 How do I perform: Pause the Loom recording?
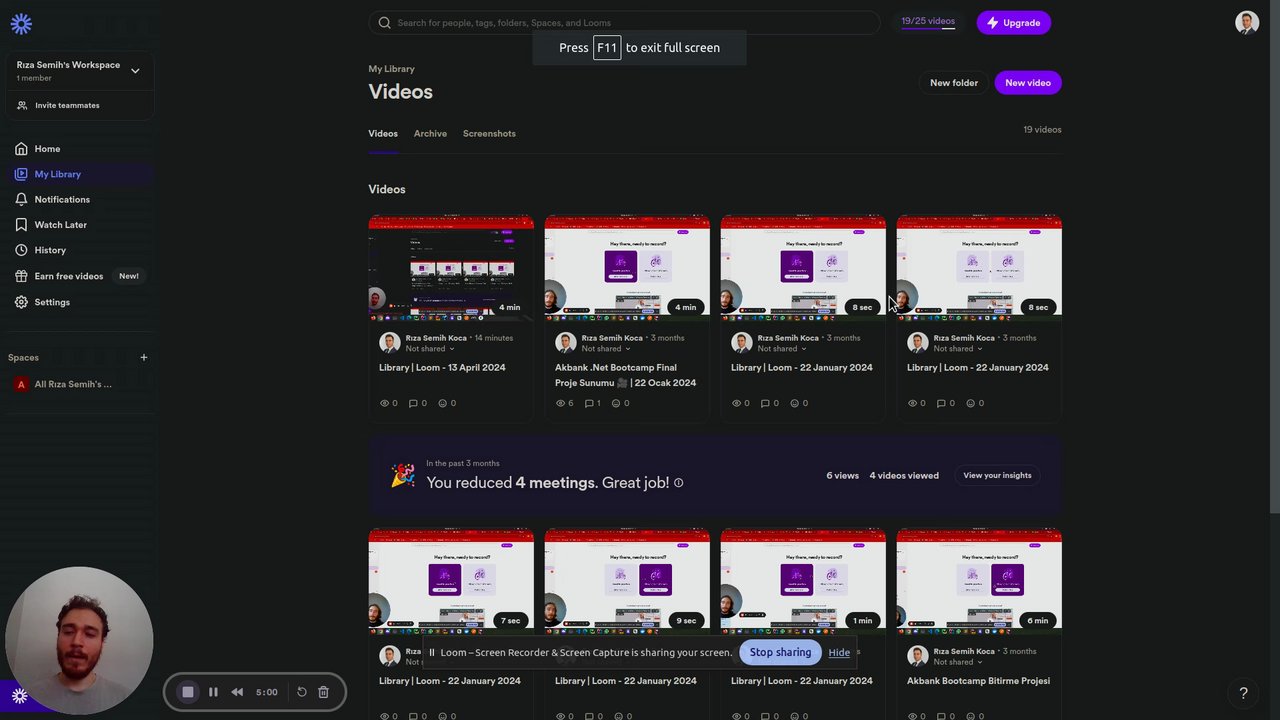213,692
